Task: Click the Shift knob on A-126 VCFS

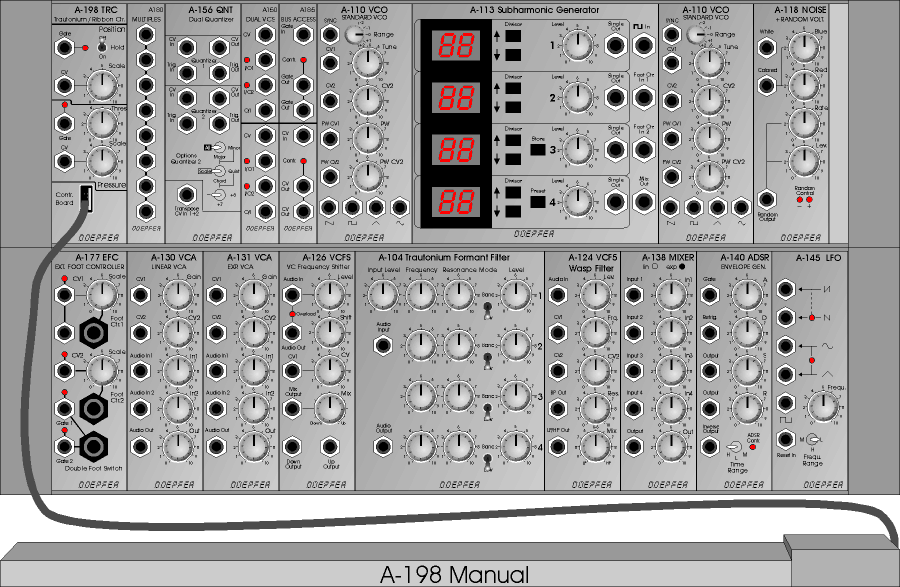Action: click(329, 332)
